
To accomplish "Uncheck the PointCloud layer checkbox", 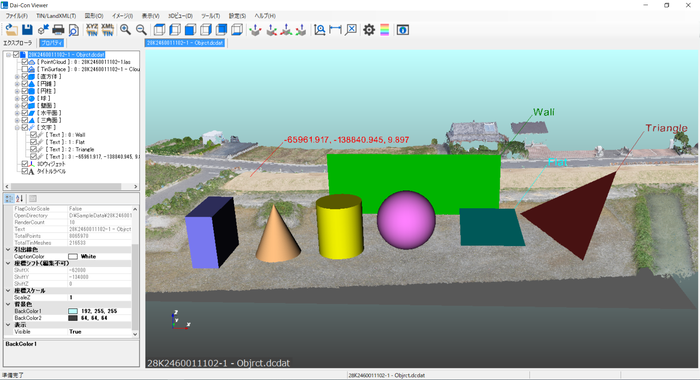I will click(25, 62).
